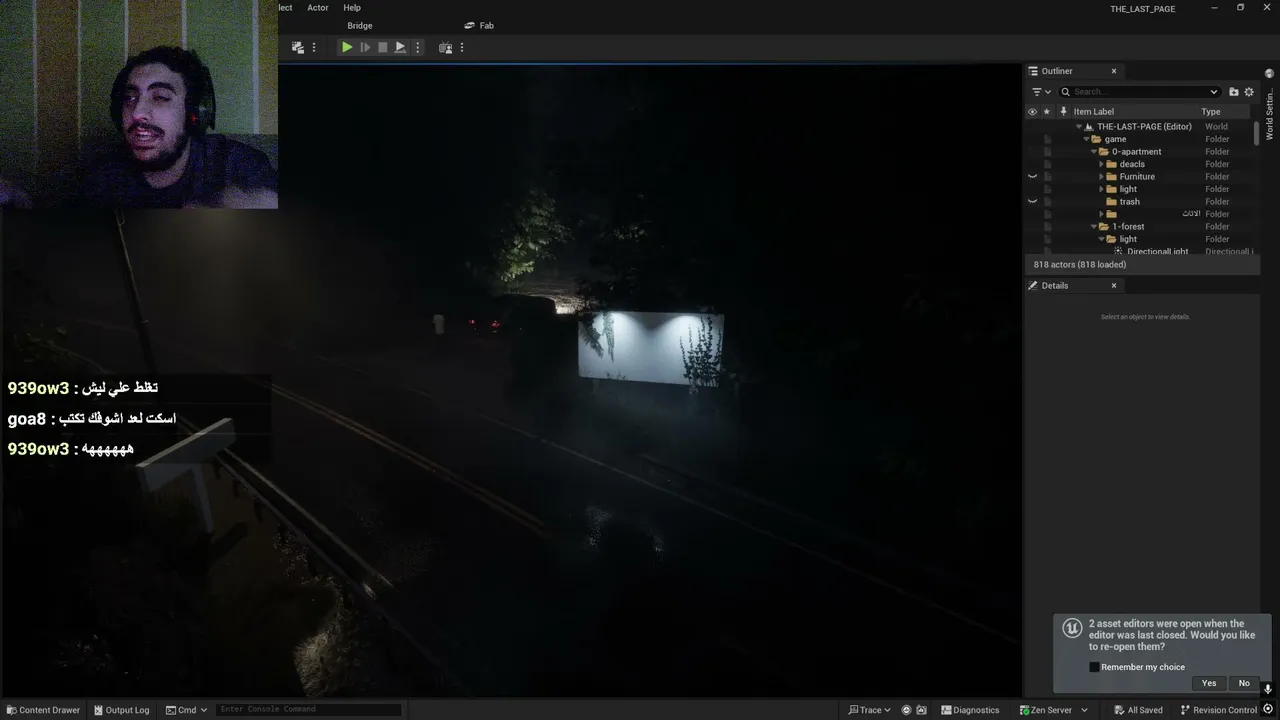Stop the simulation with the stop button
1280x720 pixels.
(x=382, y=47)
